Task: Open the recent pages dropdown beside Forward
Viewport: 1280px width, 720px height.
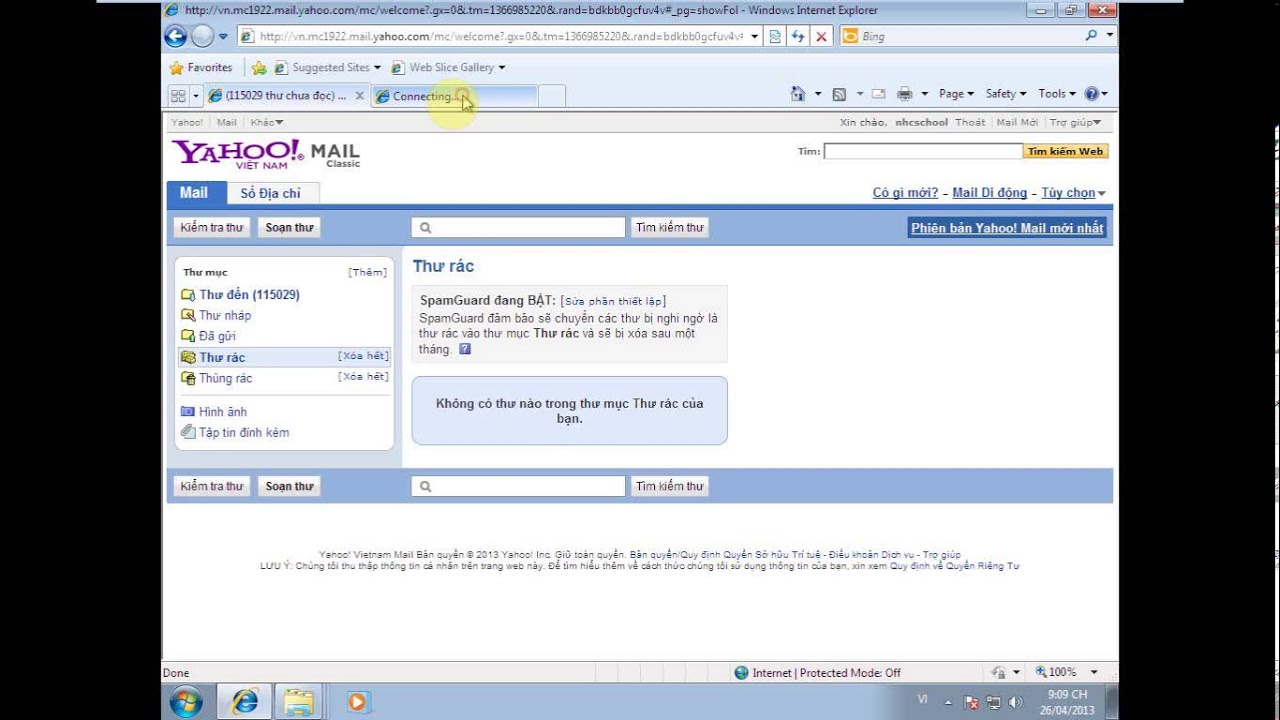Action: (223, 36)
